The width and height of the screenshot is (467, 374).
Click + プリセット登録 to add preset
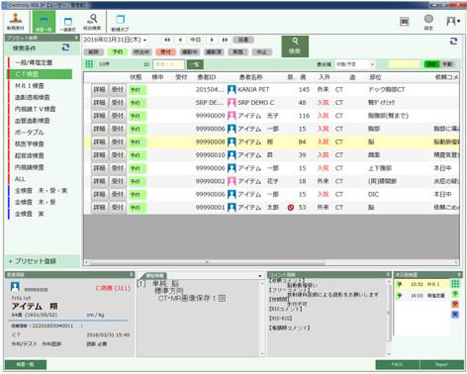click(x=32, y=261)
